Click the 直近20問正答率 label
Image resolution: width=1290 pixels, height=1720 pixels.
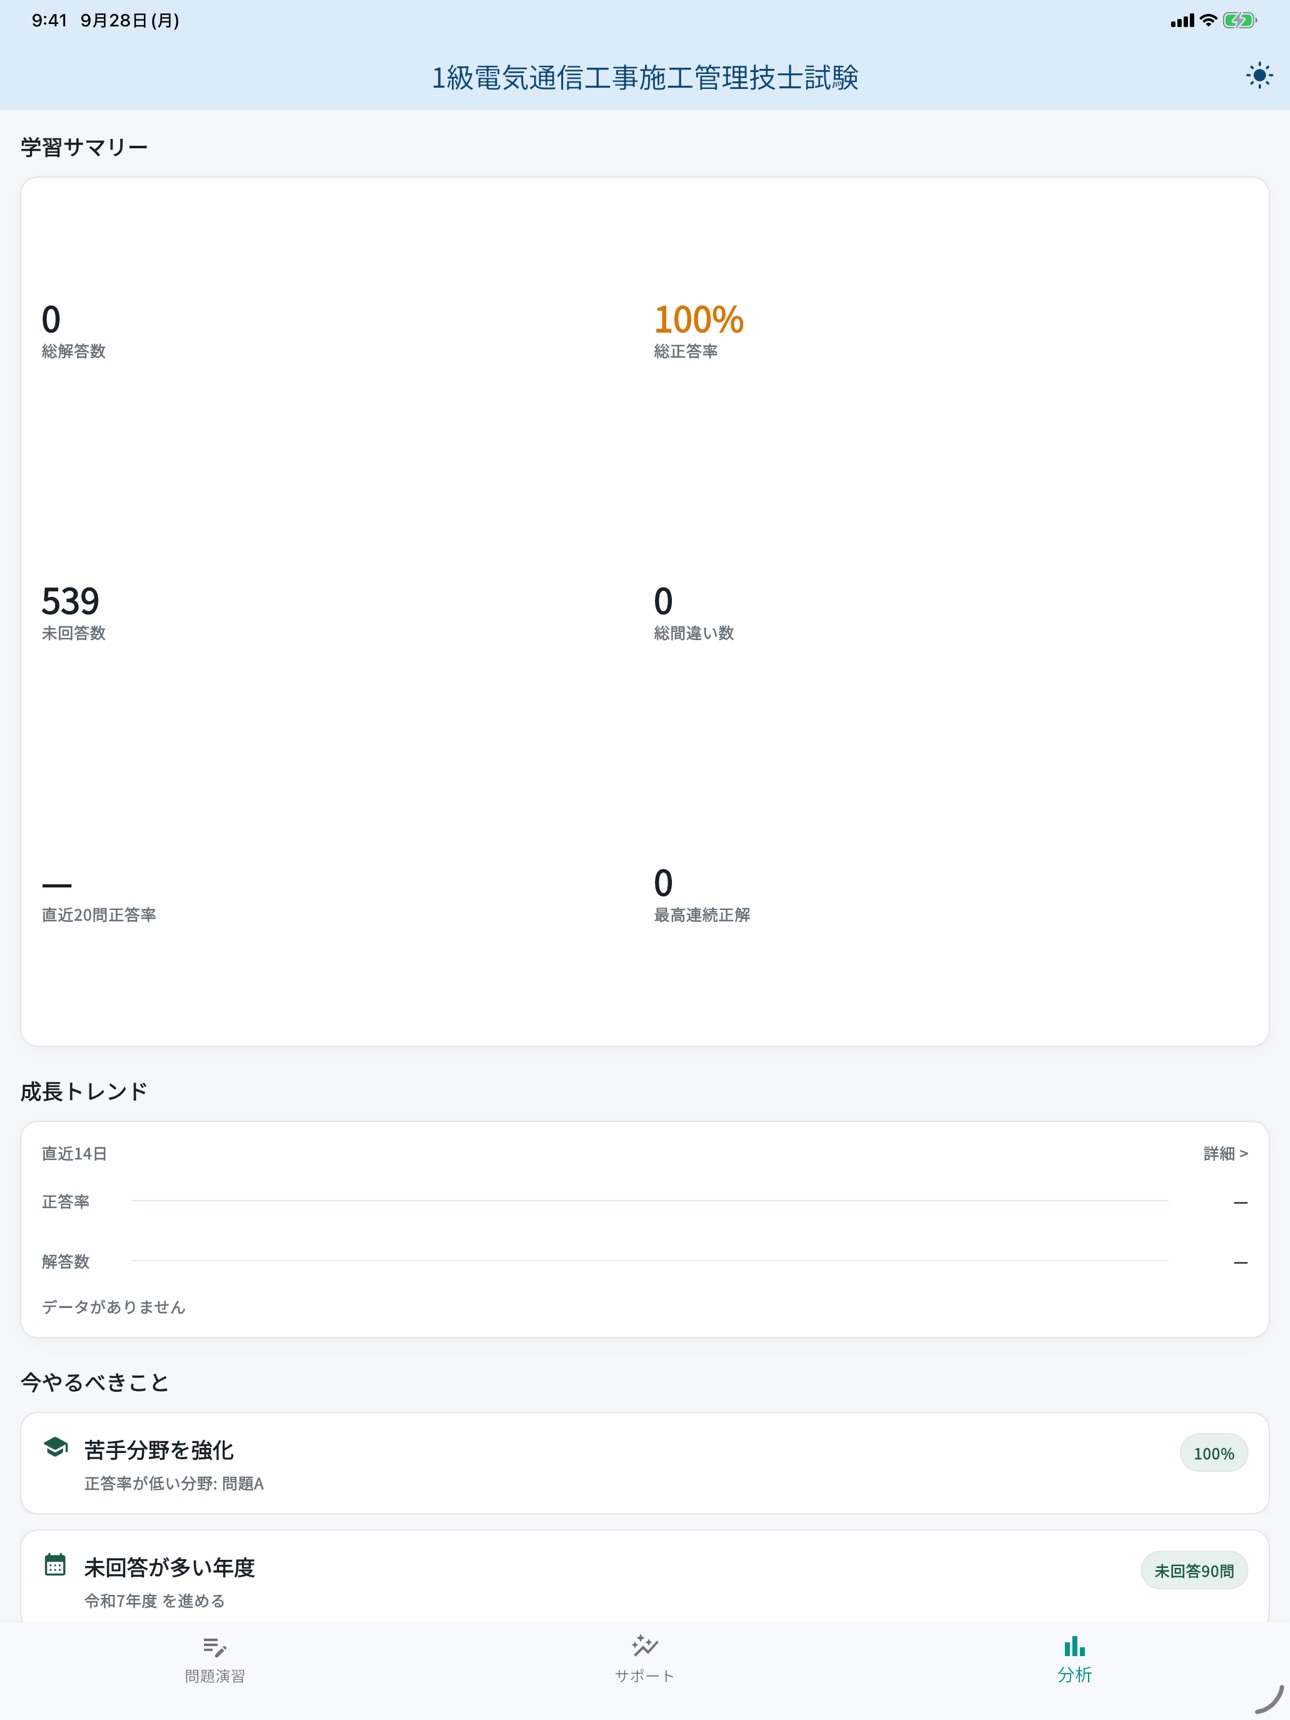(99, 916)
